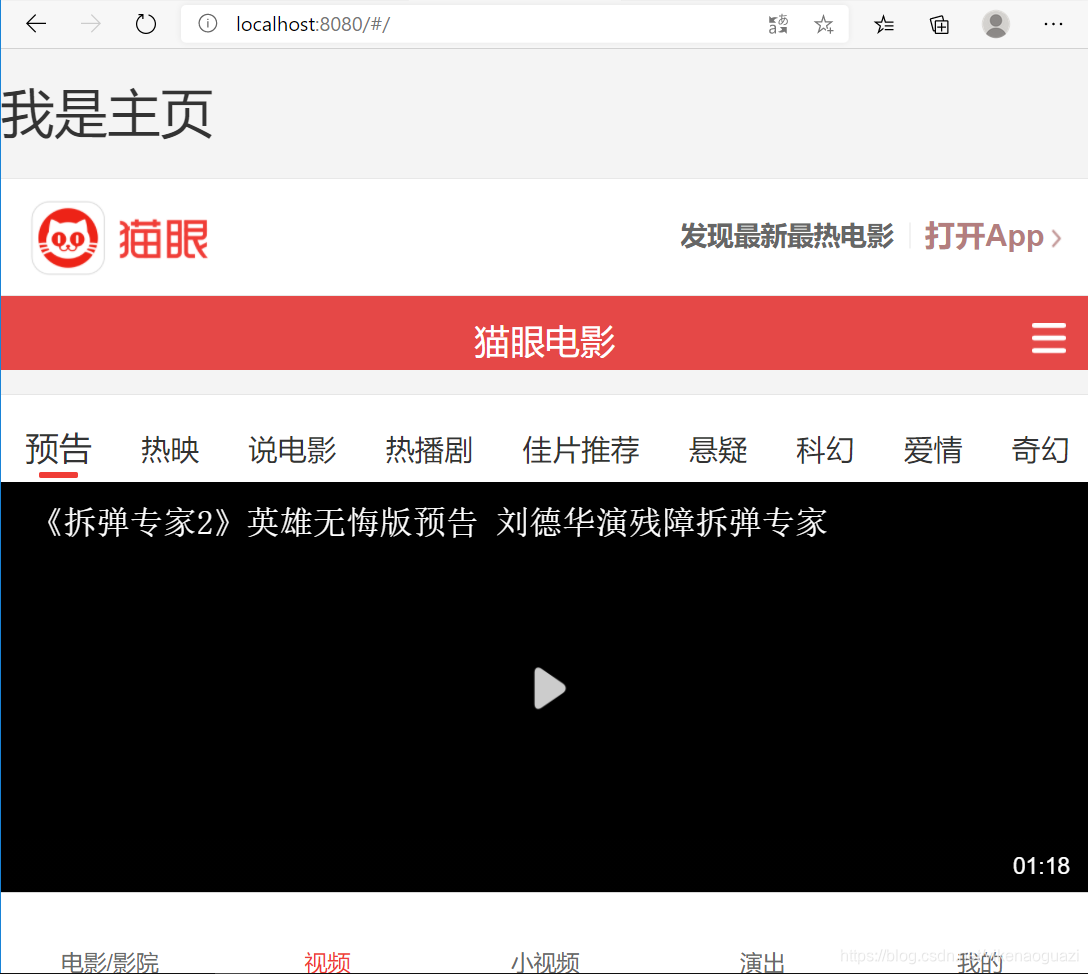Click the browser back arrow
The height and width of the screenshot is (974, 1088).
tap(35, 24)
